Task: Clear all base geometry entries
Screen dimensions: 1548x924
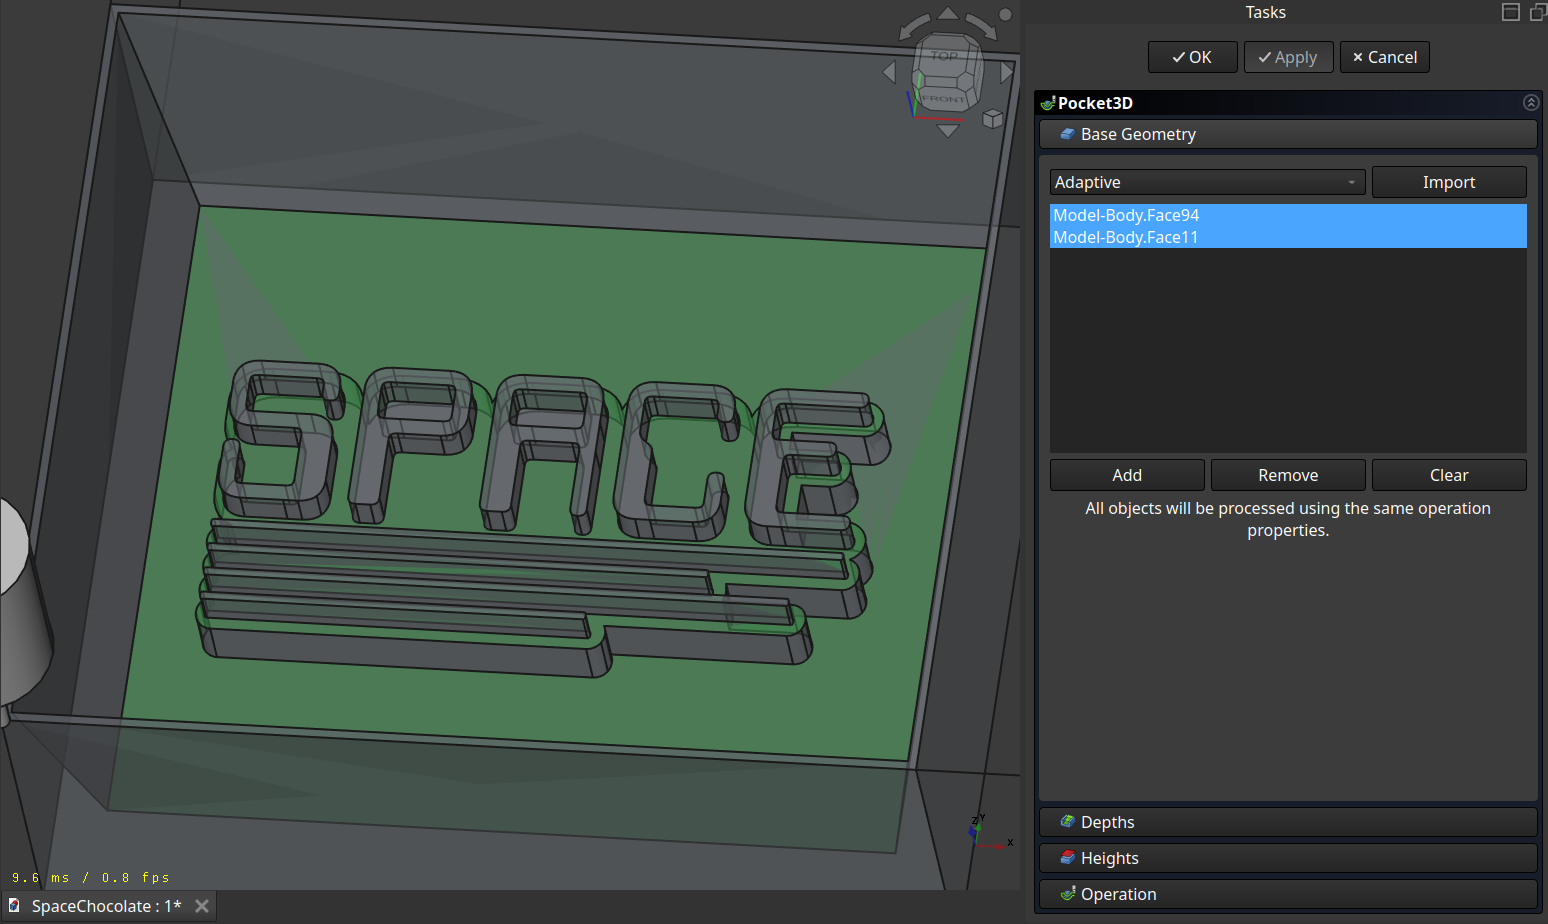Action: coord(1449,475)
